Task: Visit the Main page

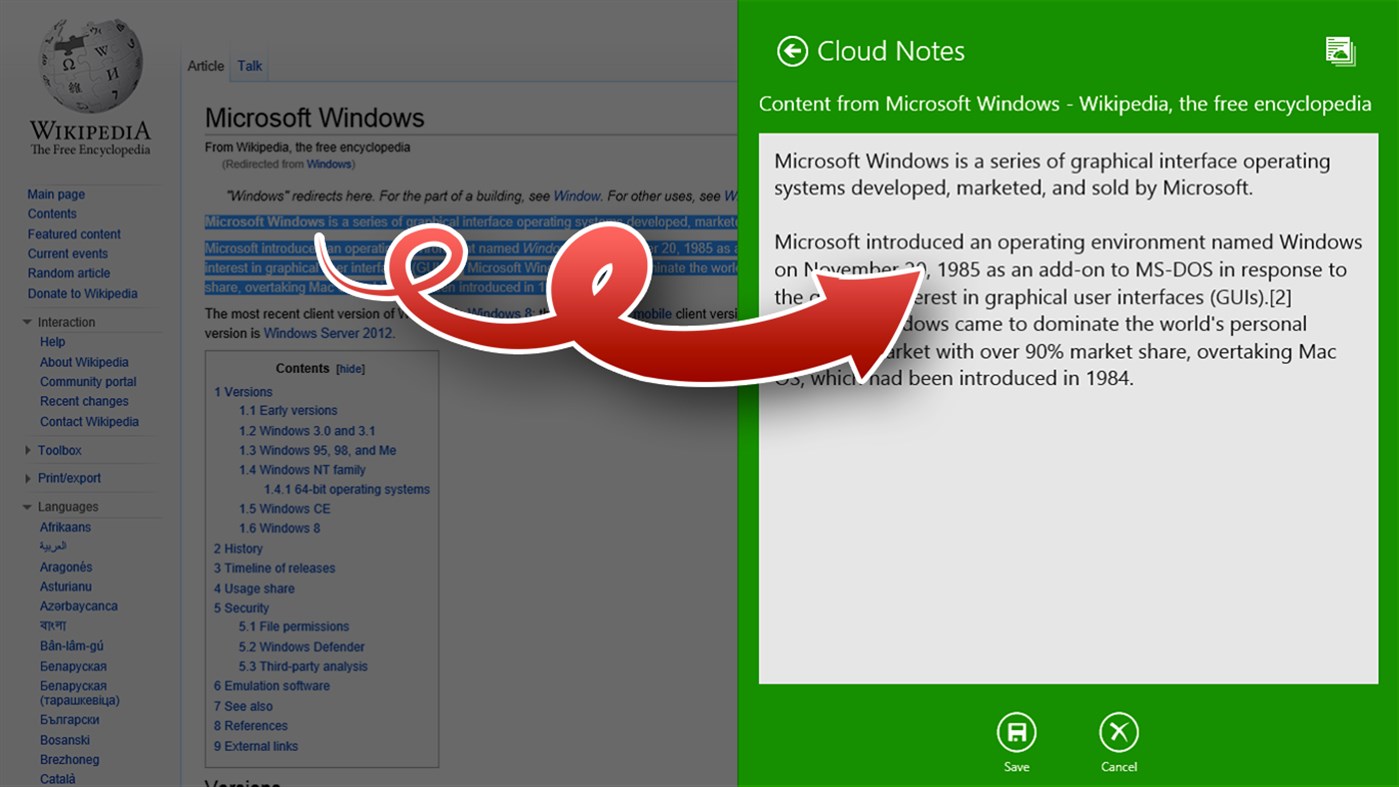Action: (x=56, y=193)
